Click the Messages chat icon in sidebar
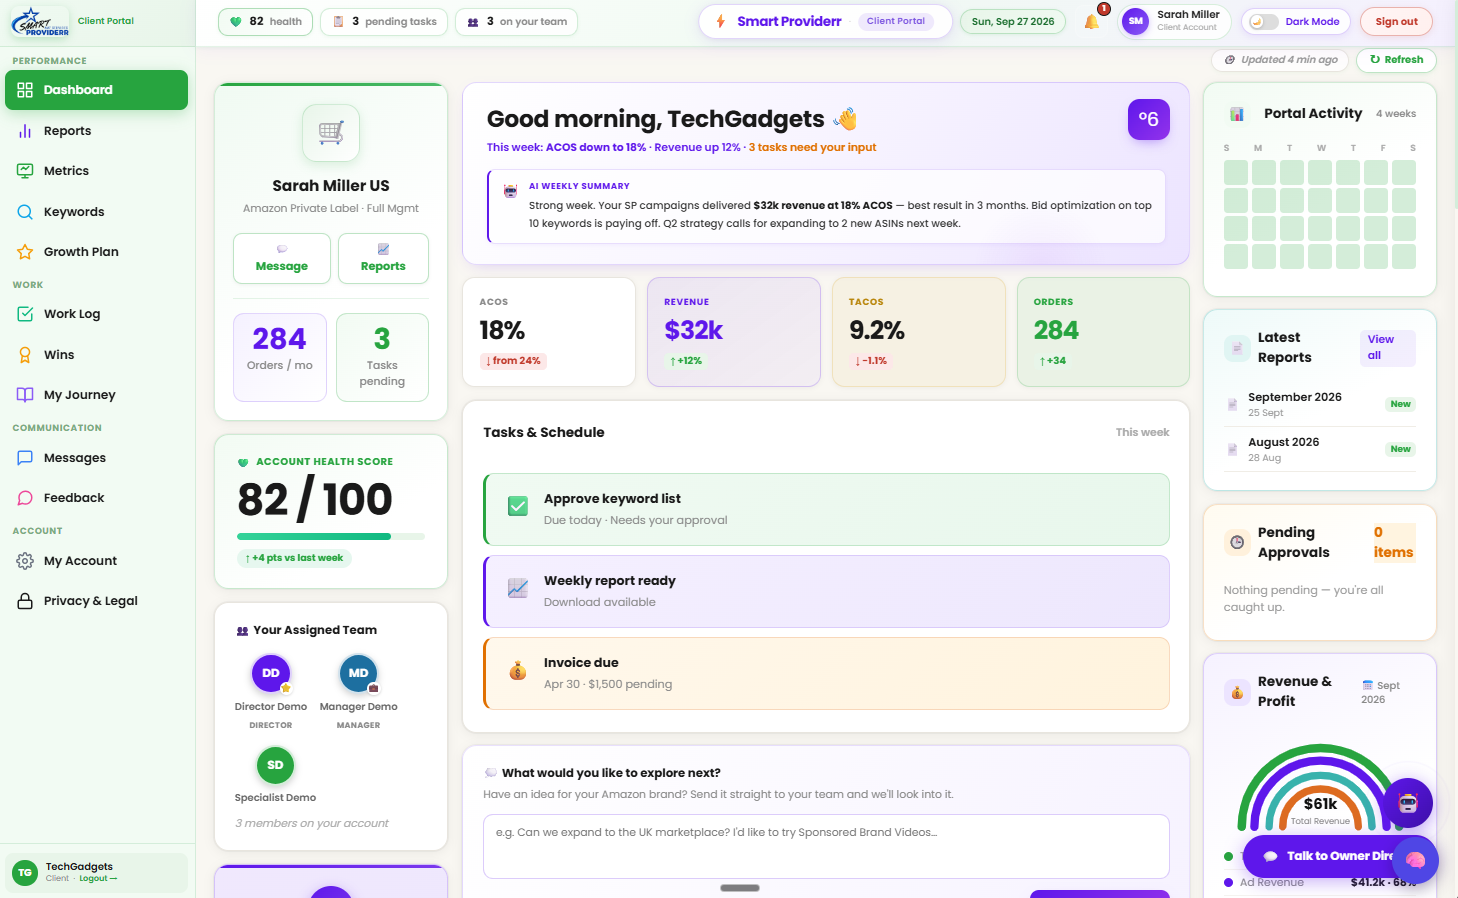 click(x=25, y=458)
